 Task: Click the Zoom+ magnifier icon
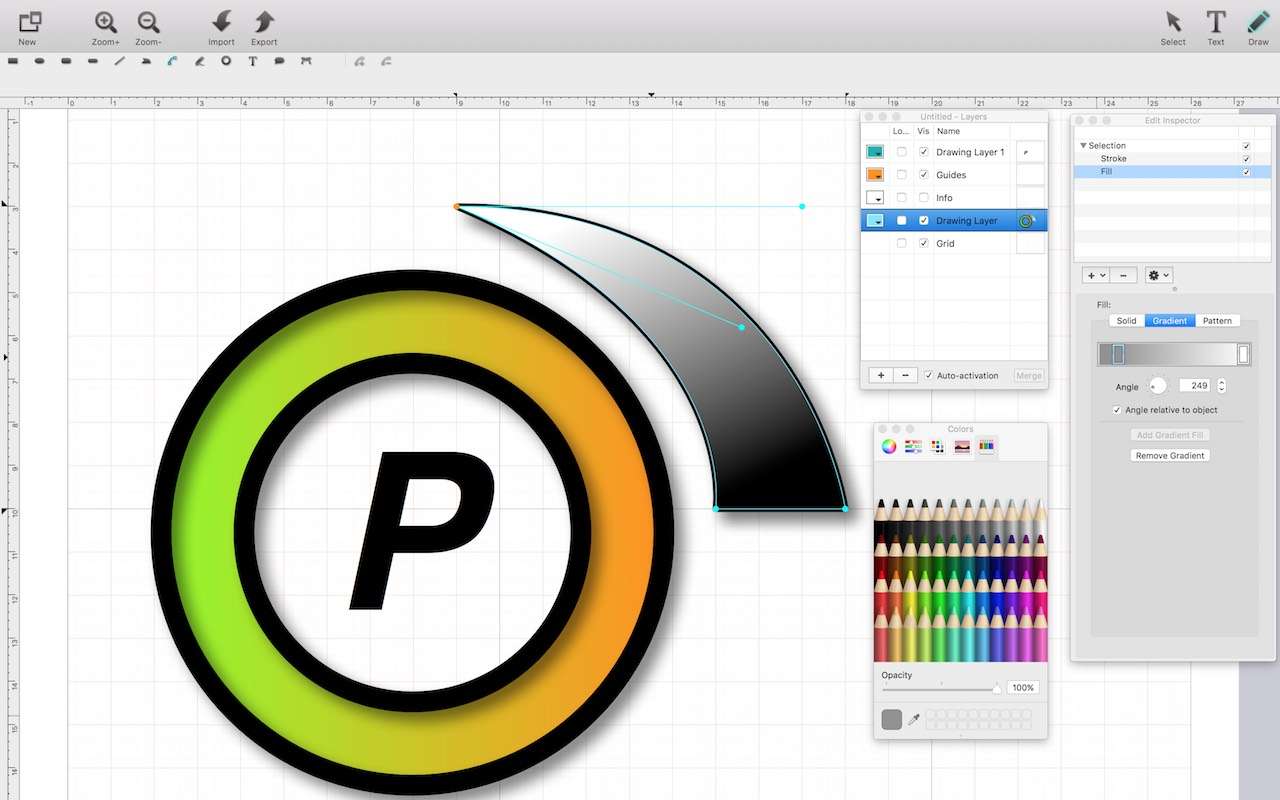(106, 23)
